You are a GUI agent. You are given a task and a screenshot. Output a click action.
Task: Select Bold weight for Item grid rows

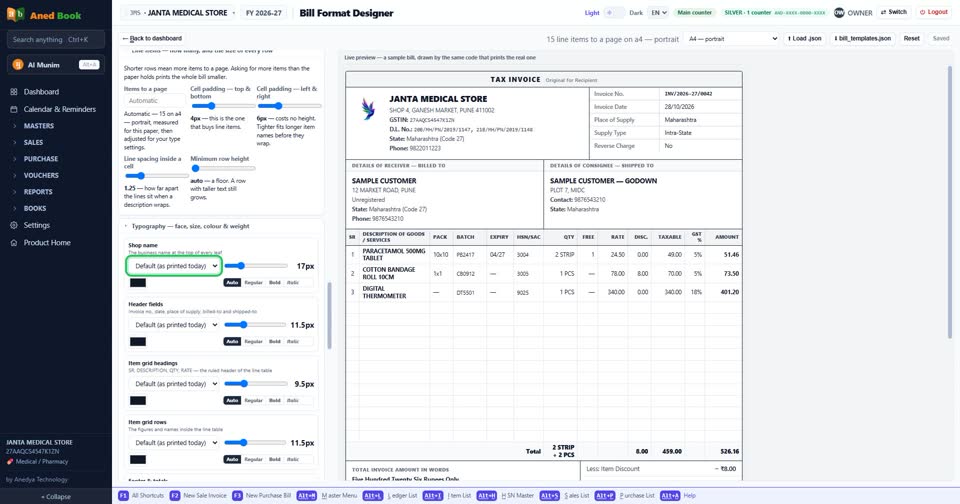274,459
